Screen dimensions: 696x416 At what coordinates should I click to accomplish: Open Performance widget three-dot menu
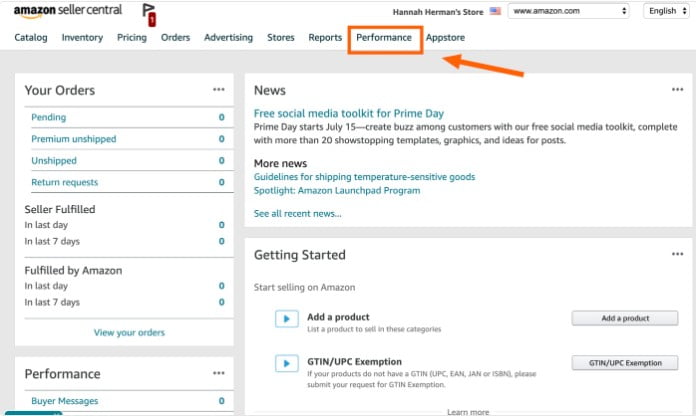[218, 373]
